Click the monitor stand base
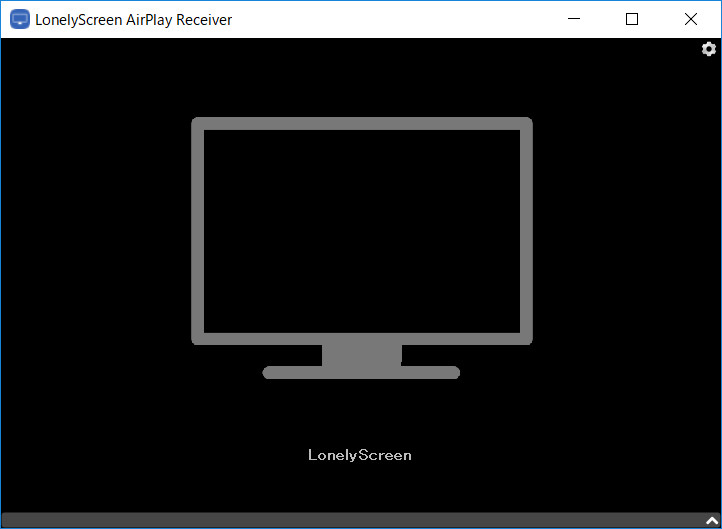The width and height of the screenshot is (722, 529). (x=361, y=373)
